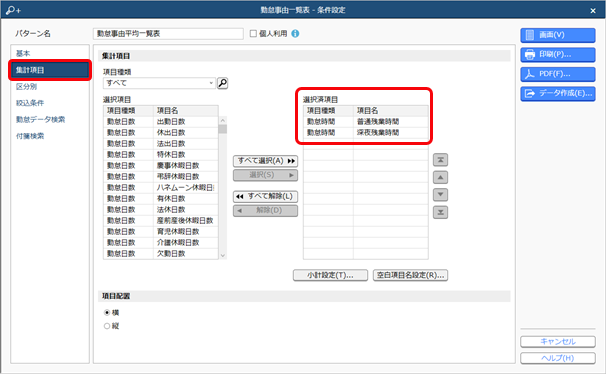Click the 選択(S) button
The image size is (606, 374).
[266, 175]
